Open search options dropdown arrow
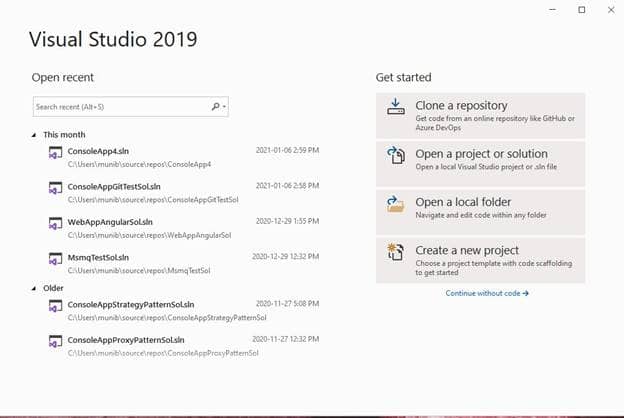The image size is (624, 418). click(224, 107)
